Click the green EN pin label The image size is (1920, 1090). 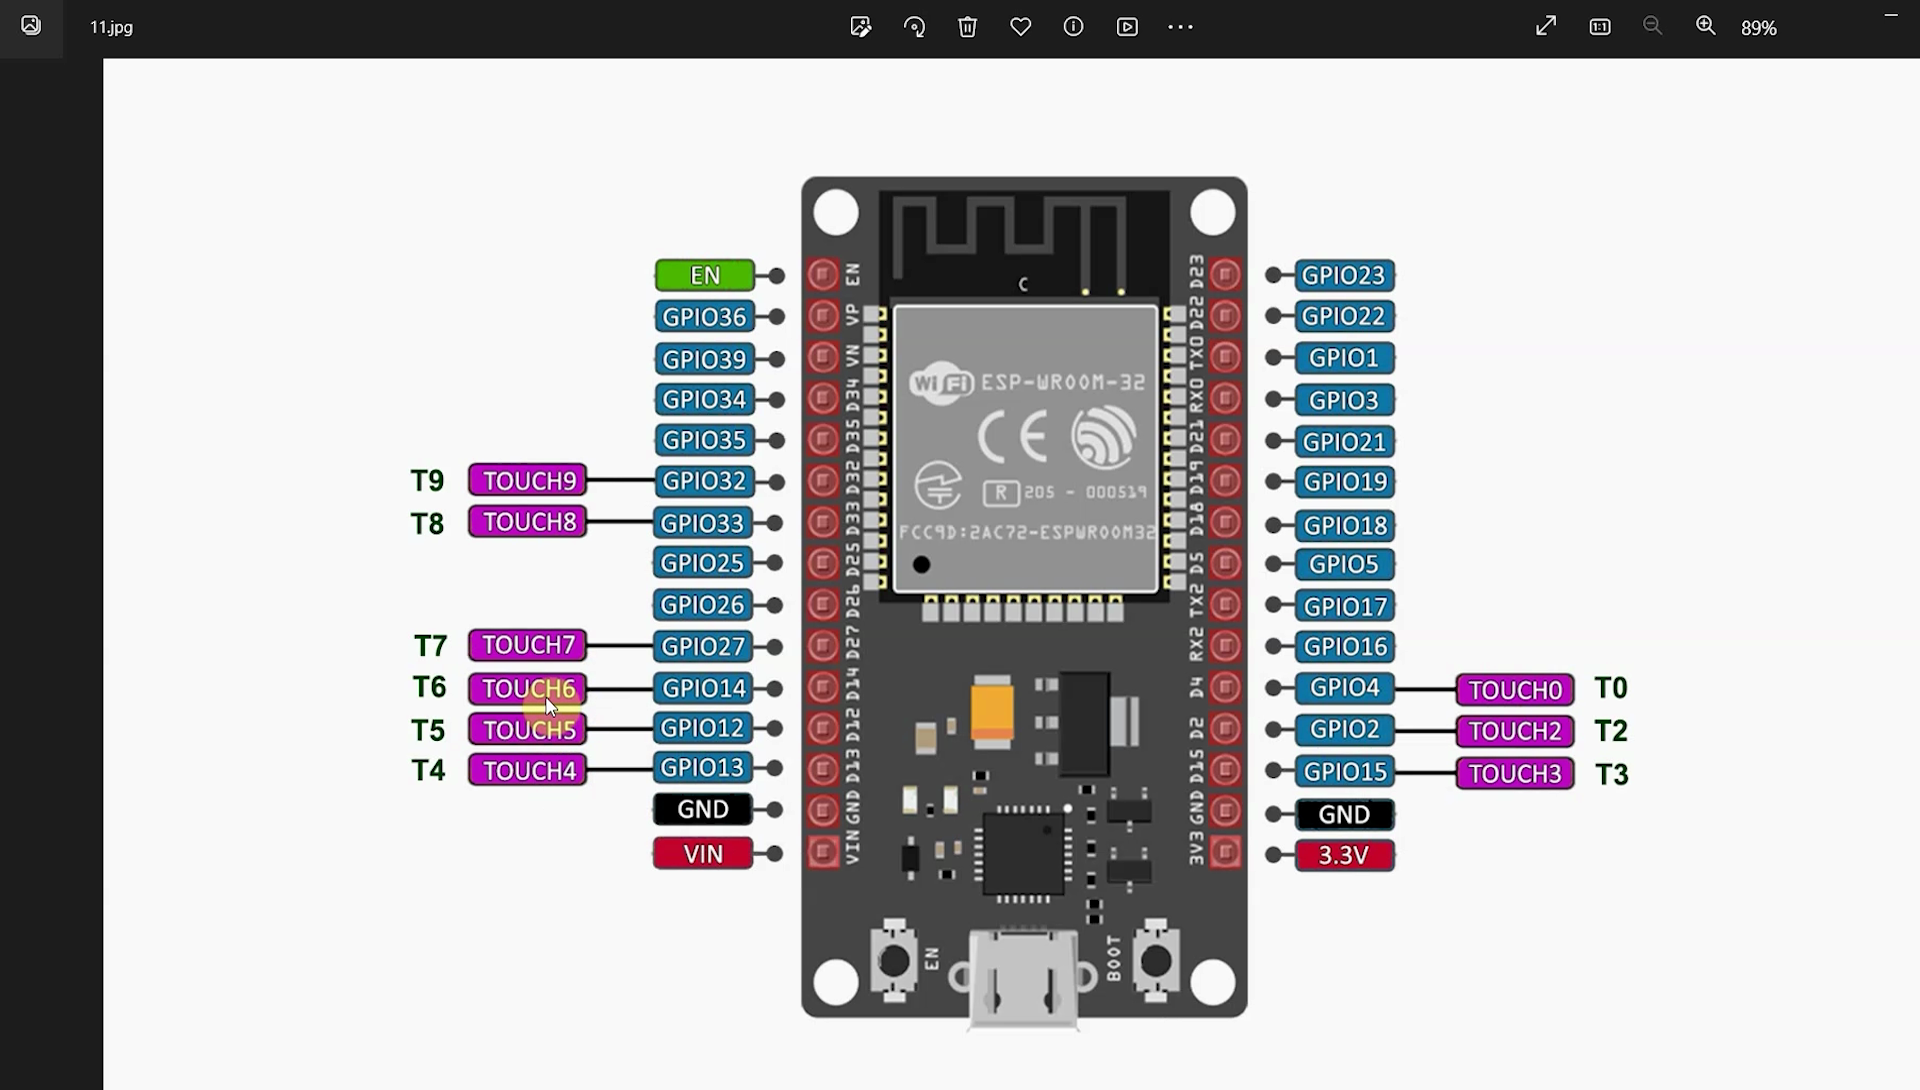point(704,275)
